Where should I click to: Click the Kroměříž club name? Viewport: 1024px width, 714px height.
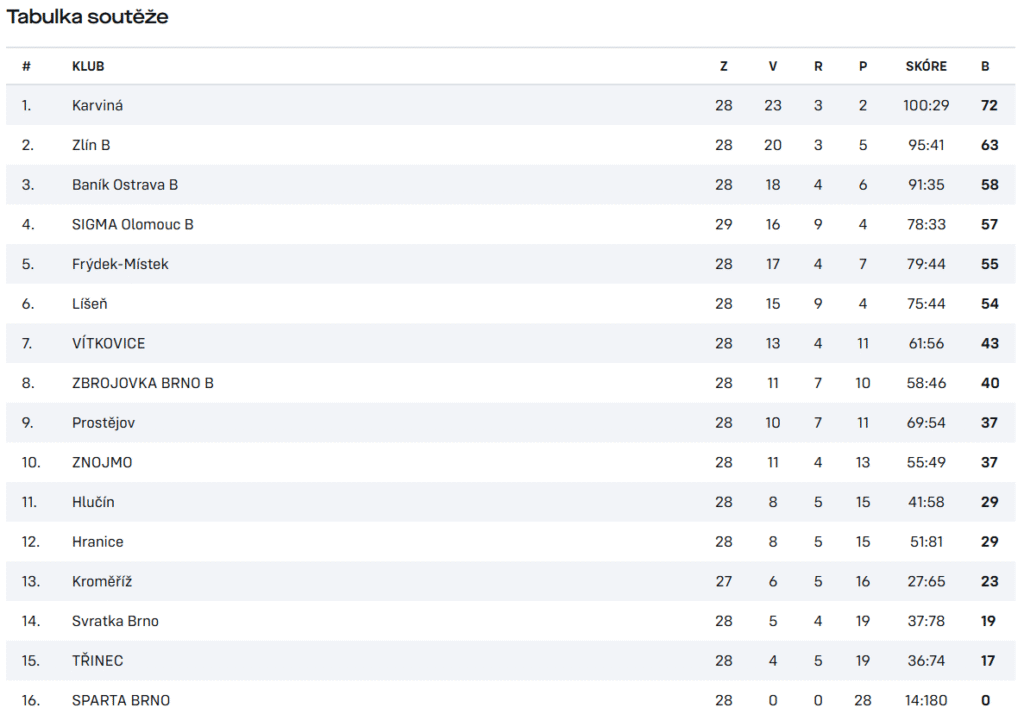click(102, 581)
